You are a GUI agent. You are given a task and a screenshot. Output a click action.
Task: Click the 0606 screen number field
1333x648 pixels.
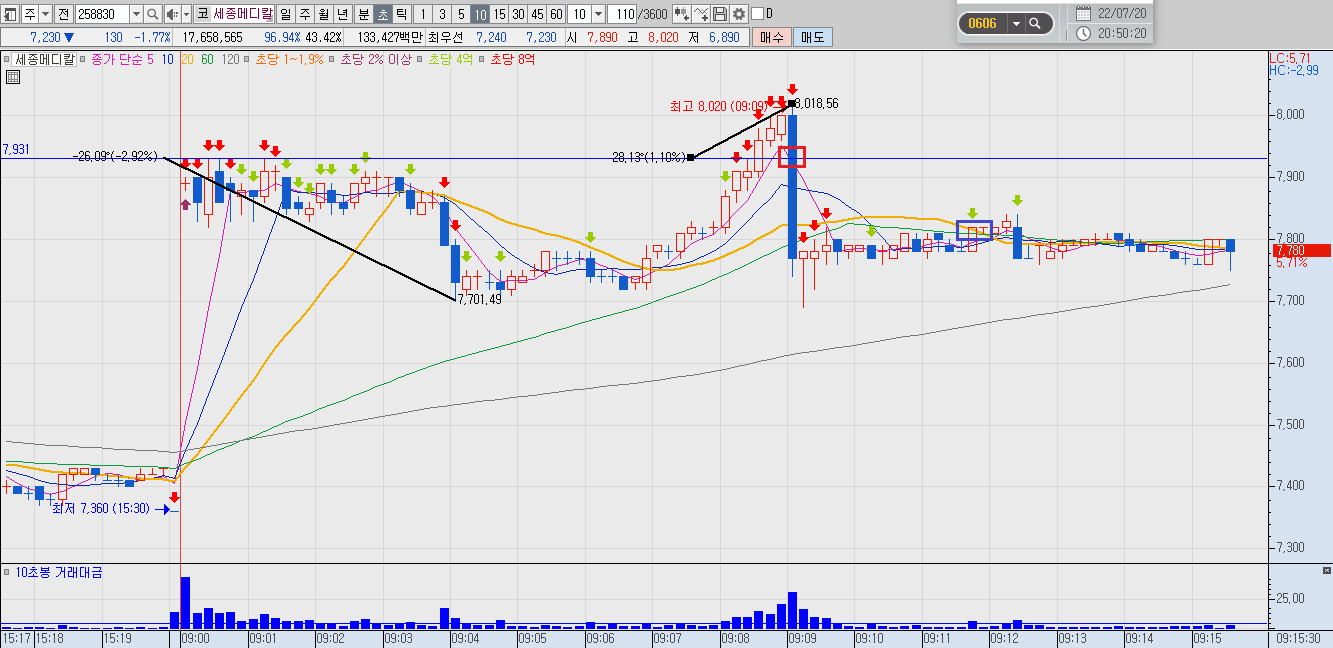click(983, 23)
